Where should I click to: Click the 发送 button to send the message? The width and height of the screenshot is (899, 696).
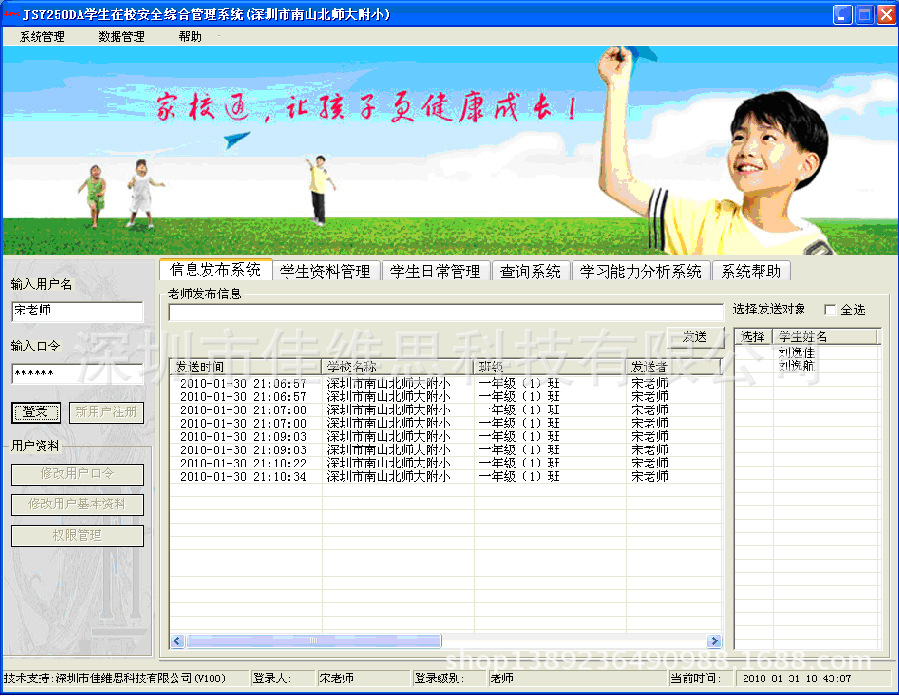click(x=695, y=337)
